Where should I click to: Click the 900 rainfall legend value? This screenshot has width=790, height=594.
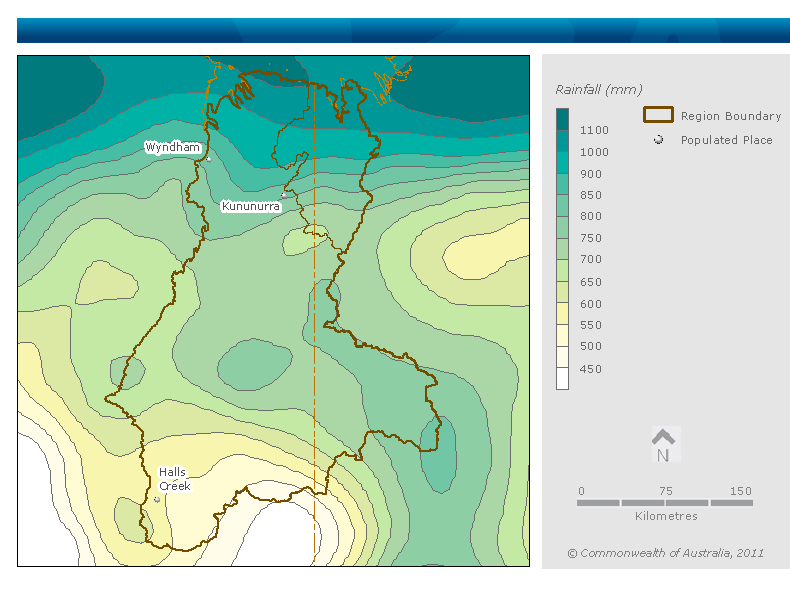590,174
